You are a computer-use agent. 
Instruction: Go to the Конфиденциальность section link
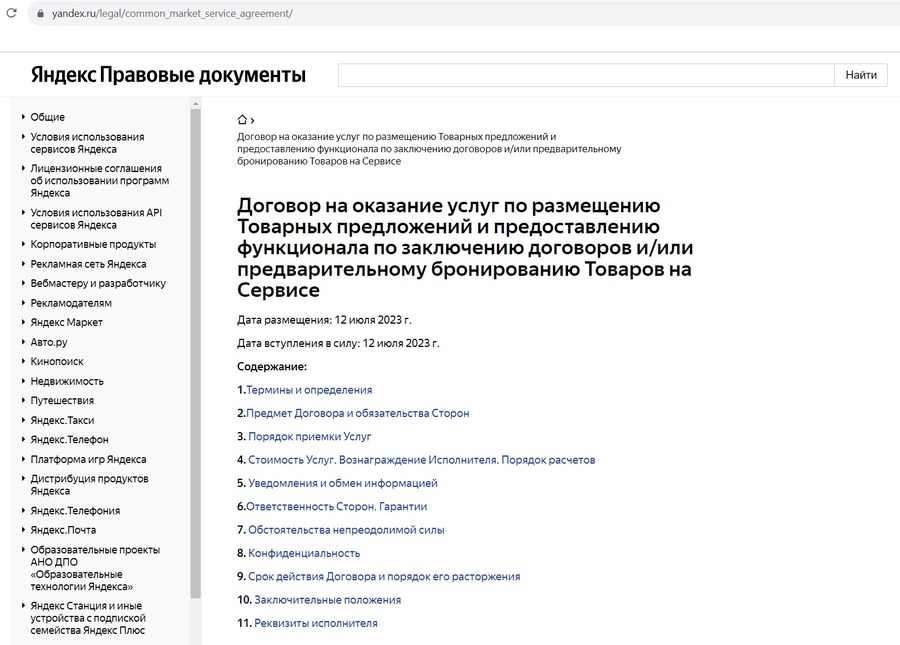click(304, 553)
